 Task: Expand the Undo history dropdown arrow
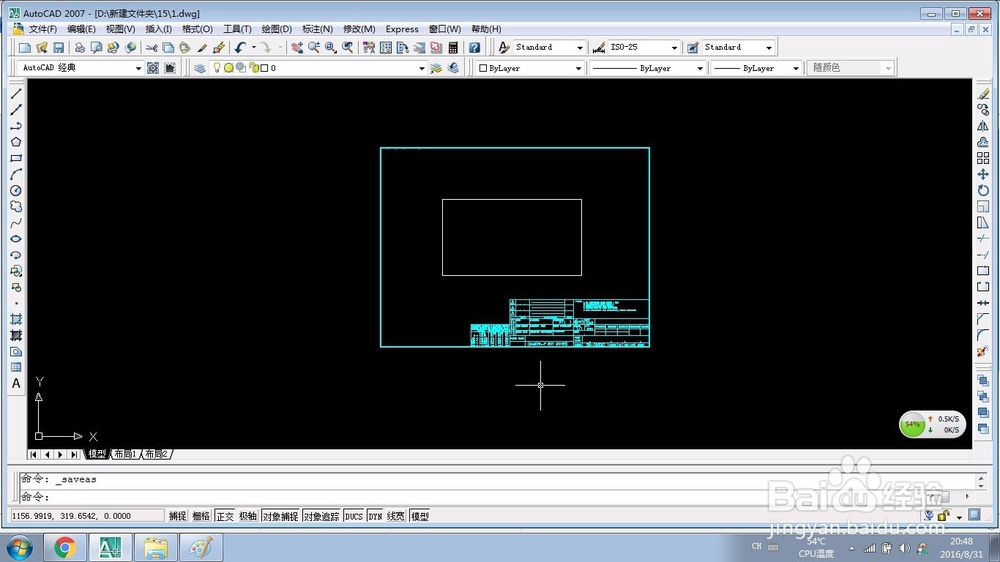coord(254,47)
